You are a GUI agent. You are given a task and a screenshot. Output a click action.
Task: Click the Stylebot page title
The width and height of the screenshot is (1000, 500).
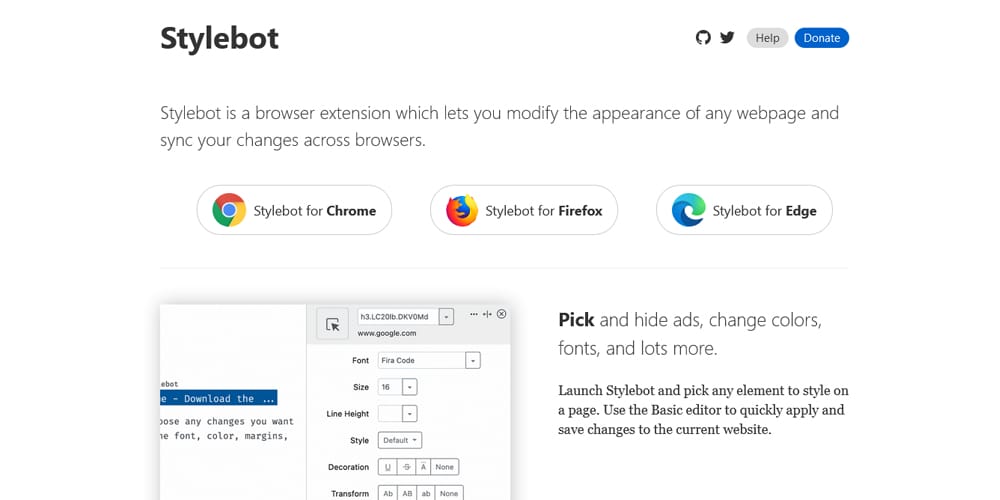[x=219, y=38]
